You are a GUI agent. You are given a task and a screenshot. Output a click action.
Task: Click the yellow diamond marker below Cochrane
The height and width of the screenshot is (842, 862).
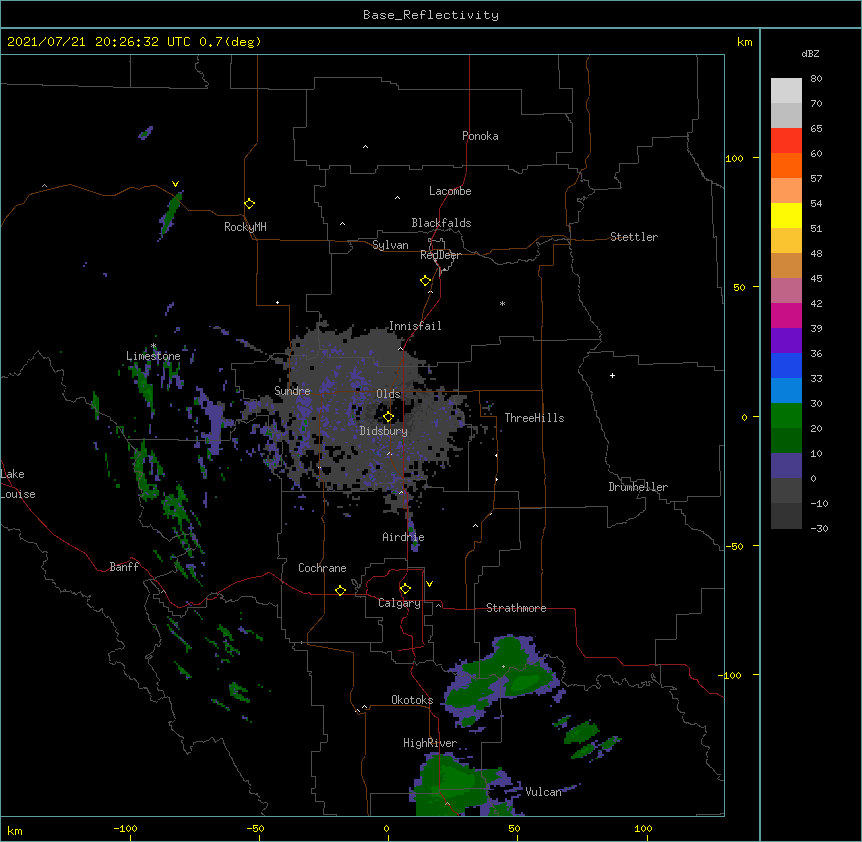[x=340, y=590]
